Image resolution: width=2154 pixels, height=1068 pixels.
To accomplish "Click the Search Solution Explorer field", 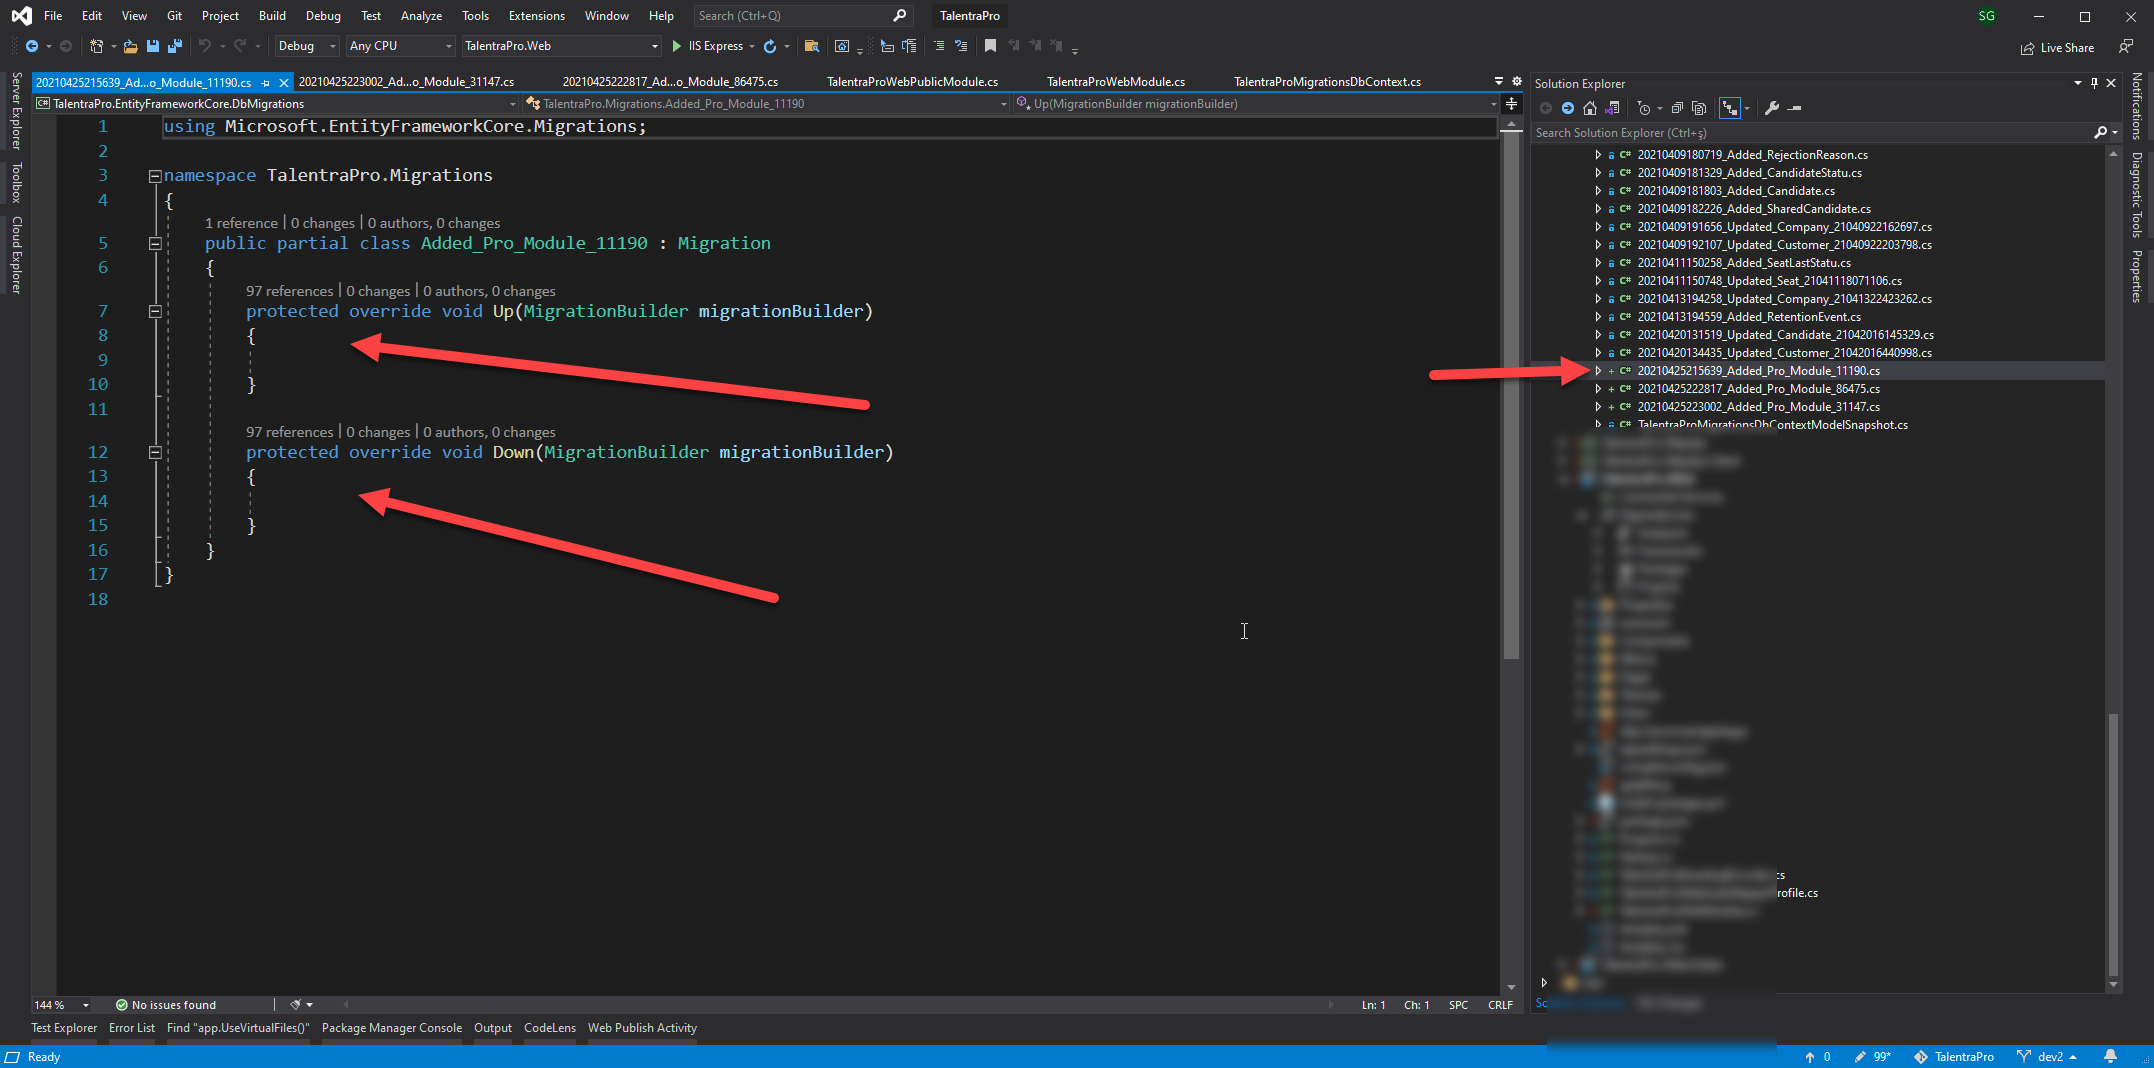I will tap(1810, 133).
